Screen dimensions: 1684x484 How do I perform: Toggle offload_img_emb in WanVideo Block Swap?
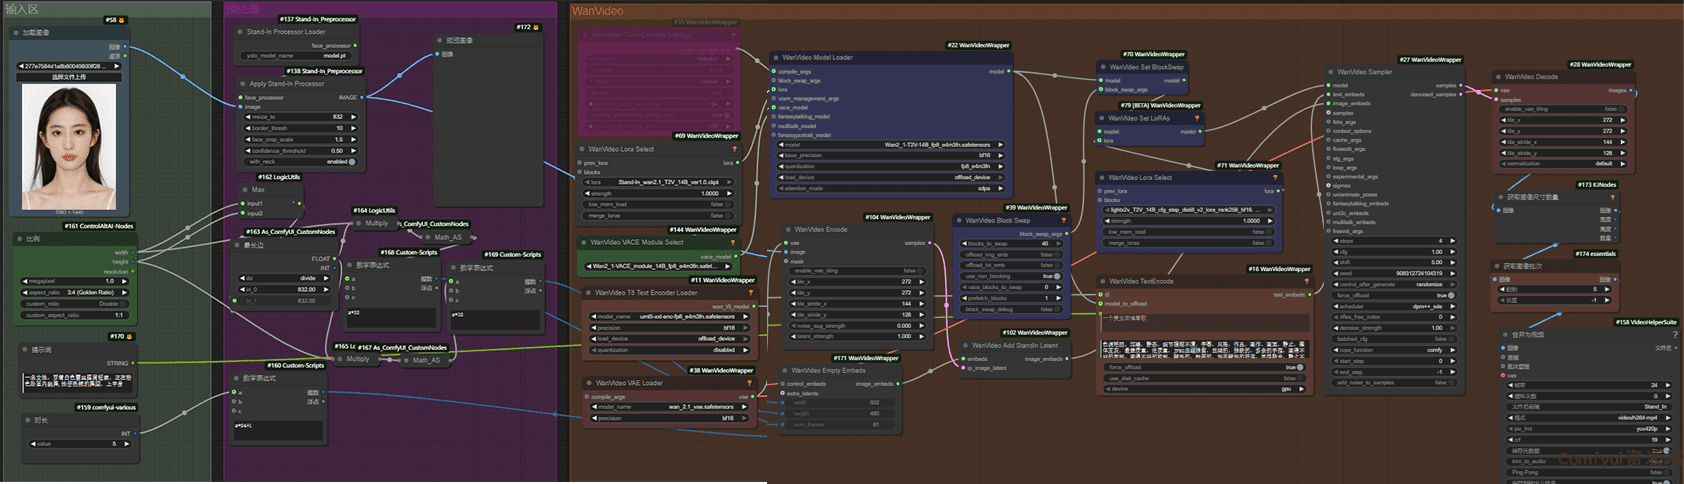pyautogui.click(x=1012, y=254)
